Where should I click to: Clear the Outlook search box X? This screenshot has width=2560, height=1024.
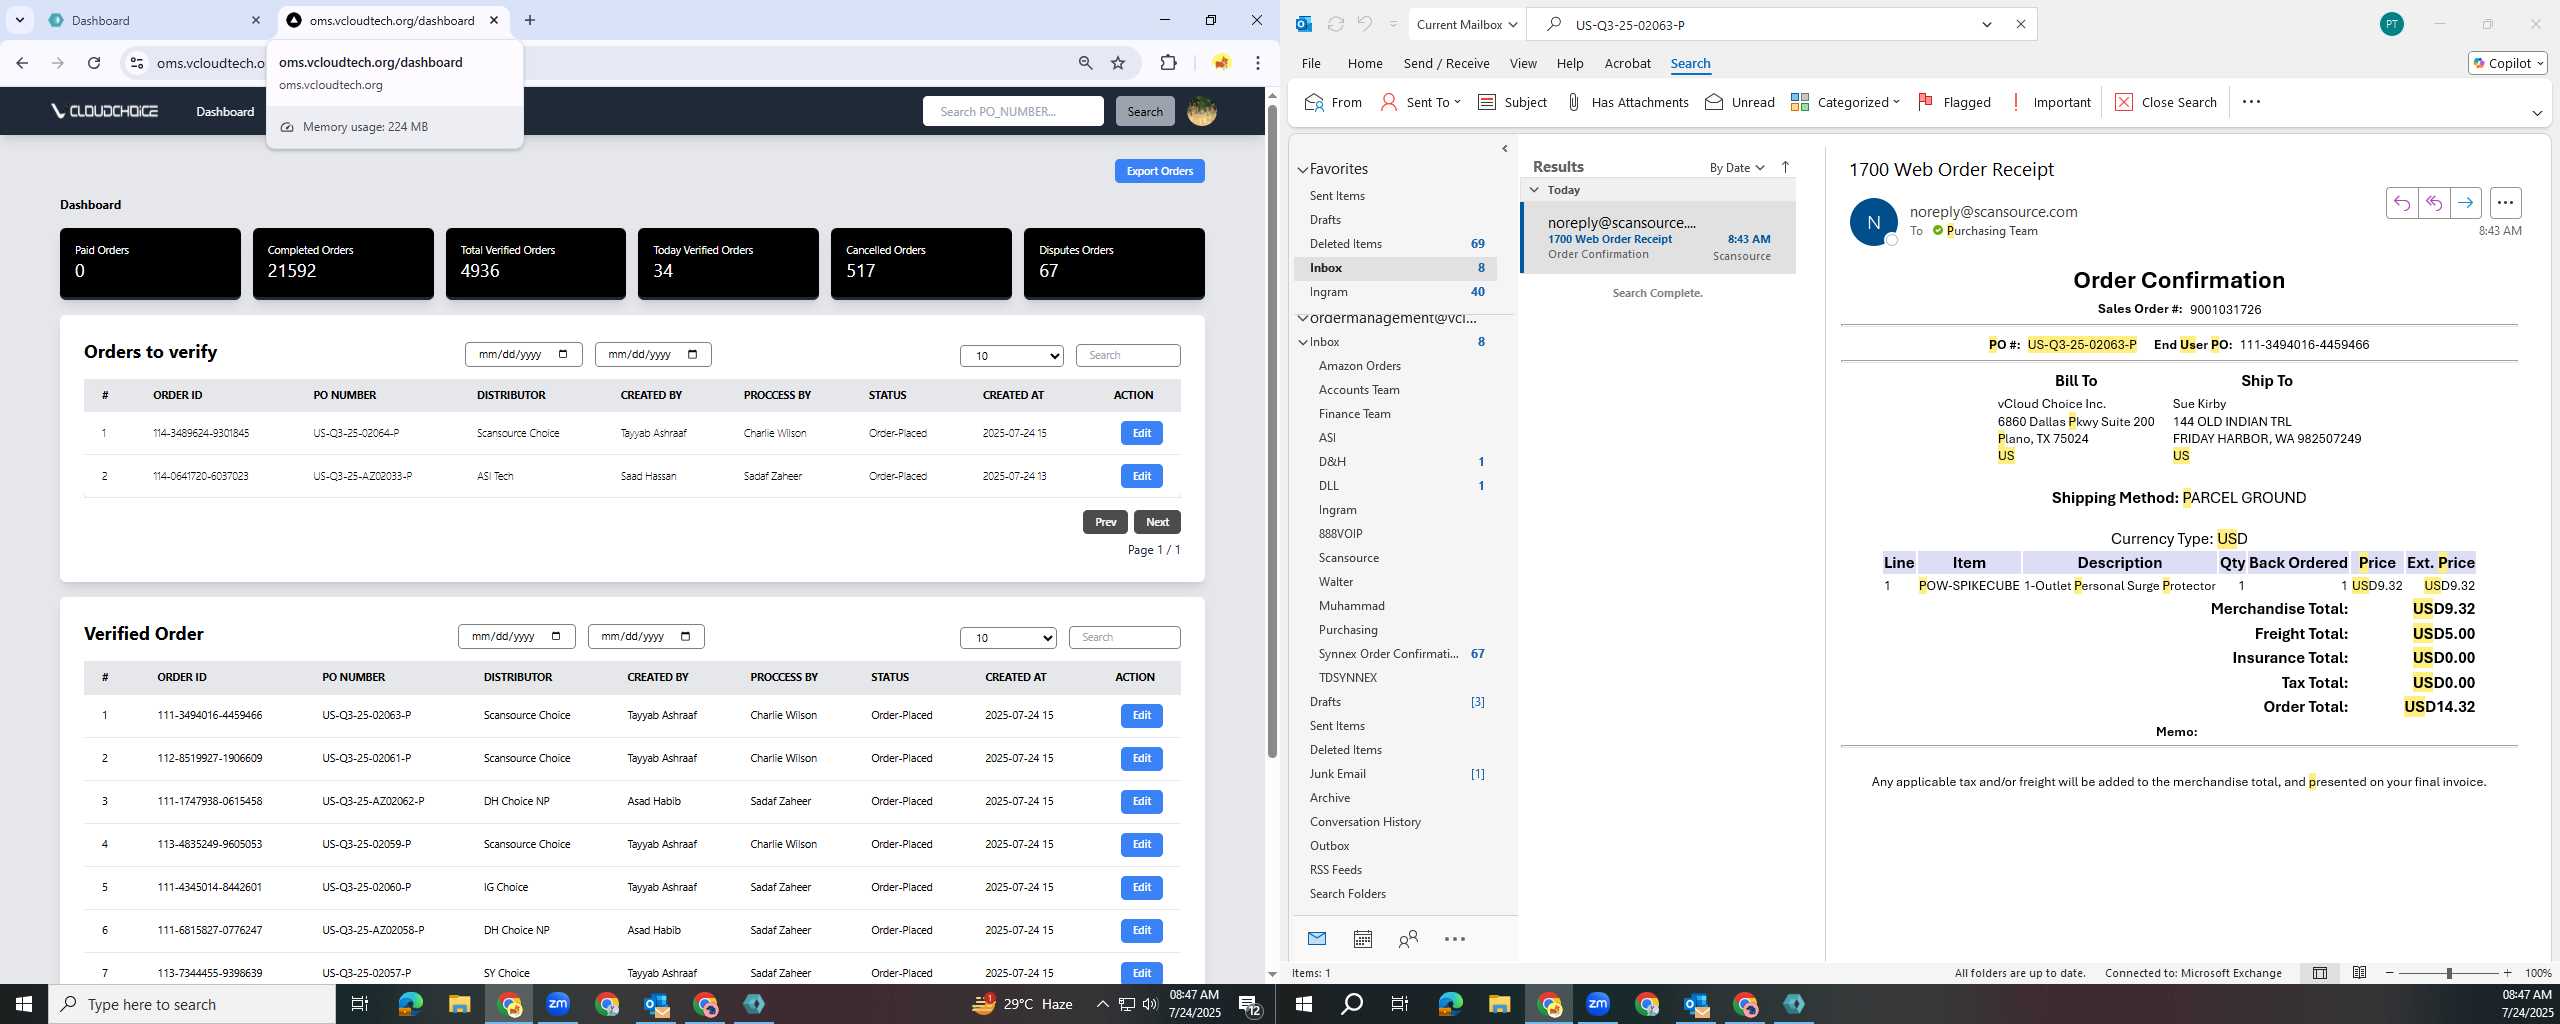2020,24
